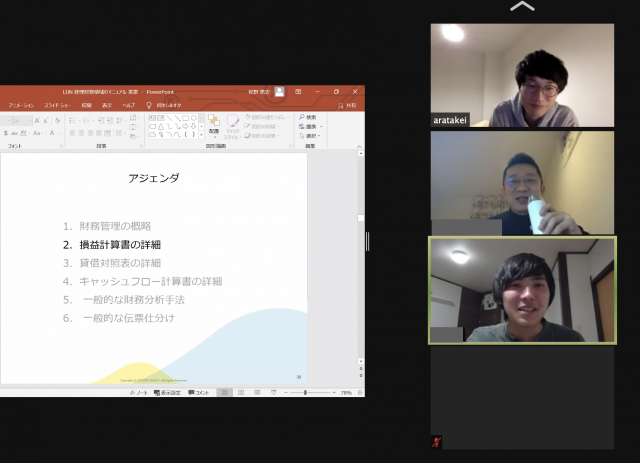Convert to SmartArt icon

click(x=134, y=136)
